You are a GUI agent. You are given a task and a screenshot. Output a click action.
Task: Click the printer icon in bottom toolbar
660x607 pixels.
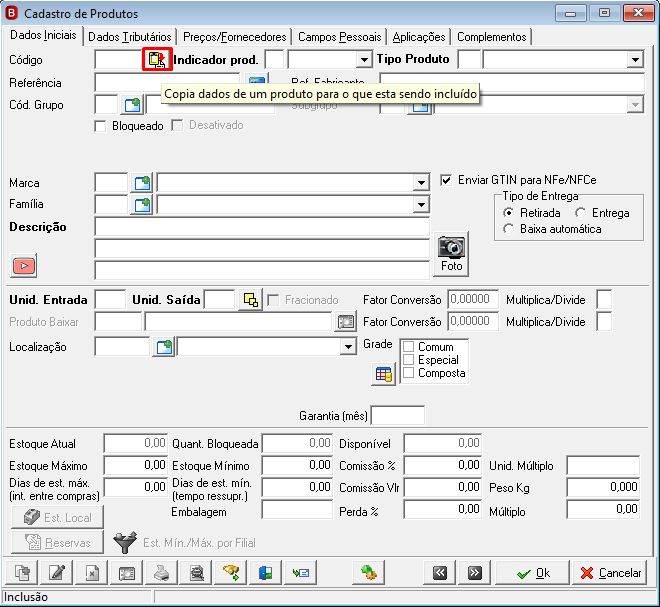point(162,573)
